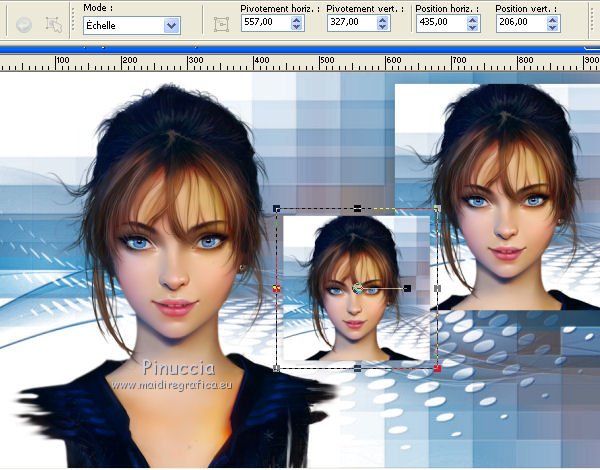Decrease the Pivotement vert. value with down arrow

click(x=383, y=27)
